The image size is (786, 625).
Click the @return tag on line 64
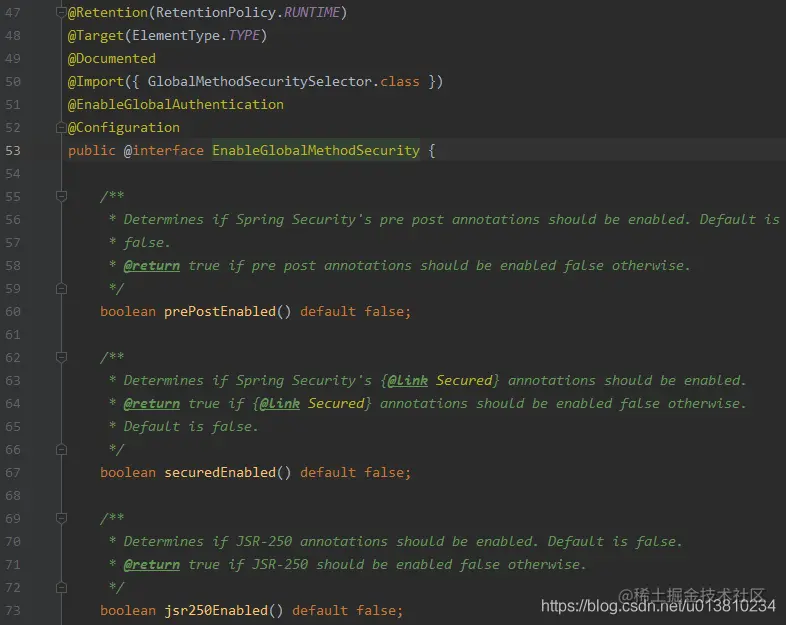tap(151, 403)
